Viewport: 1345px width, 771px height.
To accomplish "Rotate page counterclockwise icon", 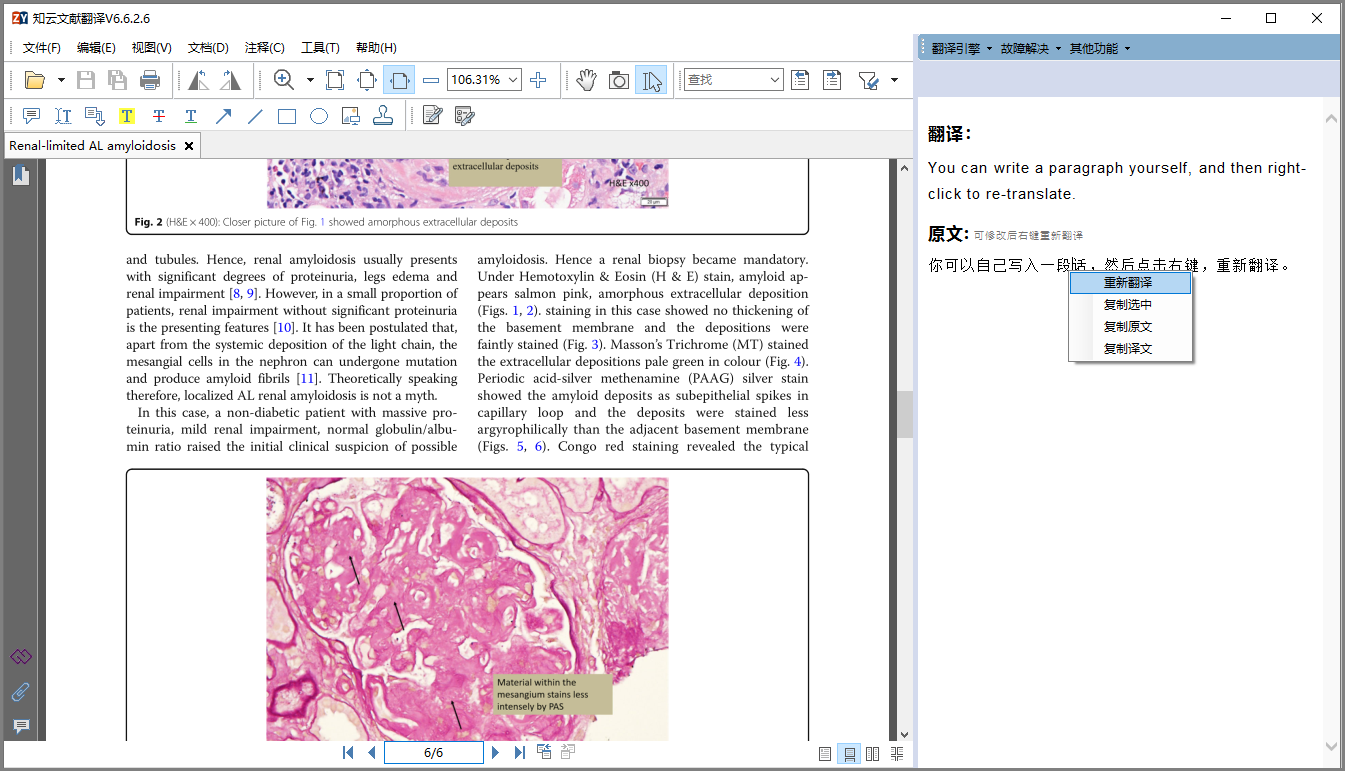I will 199,80.
